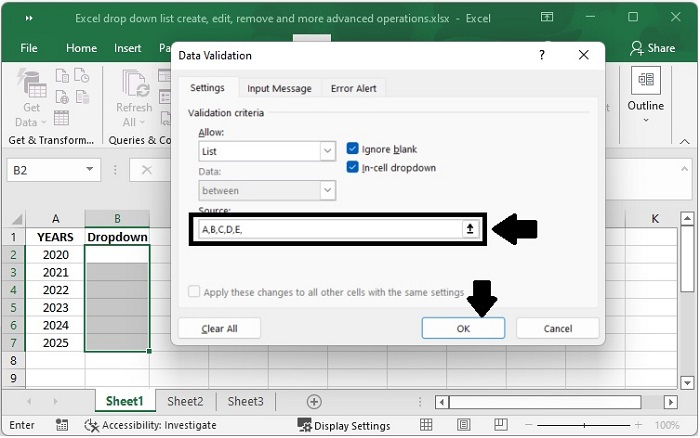This screenshot has width=700, height=438.
Task: Click the next sheet navigation arrow
Action: tap(55, 401)
